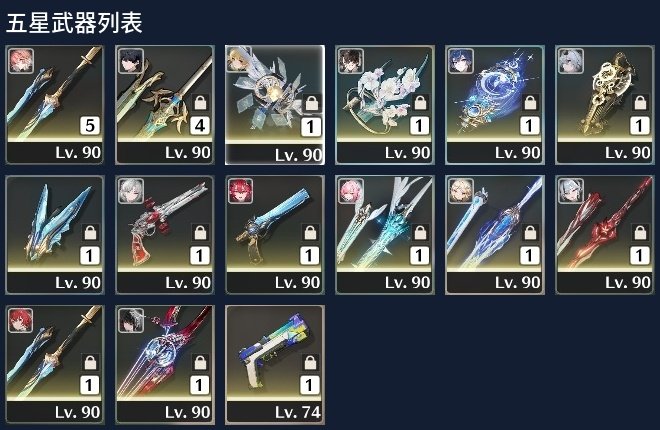This screenshot has height=430, width=660.
Task: Click the blonde avatar on the blue sword card
Action: click(x=461, y=191)
